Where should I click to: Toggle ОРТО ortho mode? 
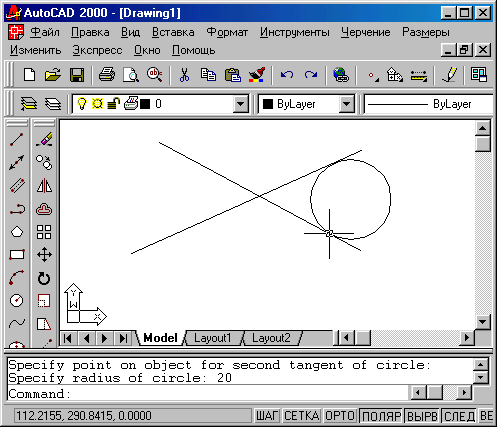[x=340, y=416]
